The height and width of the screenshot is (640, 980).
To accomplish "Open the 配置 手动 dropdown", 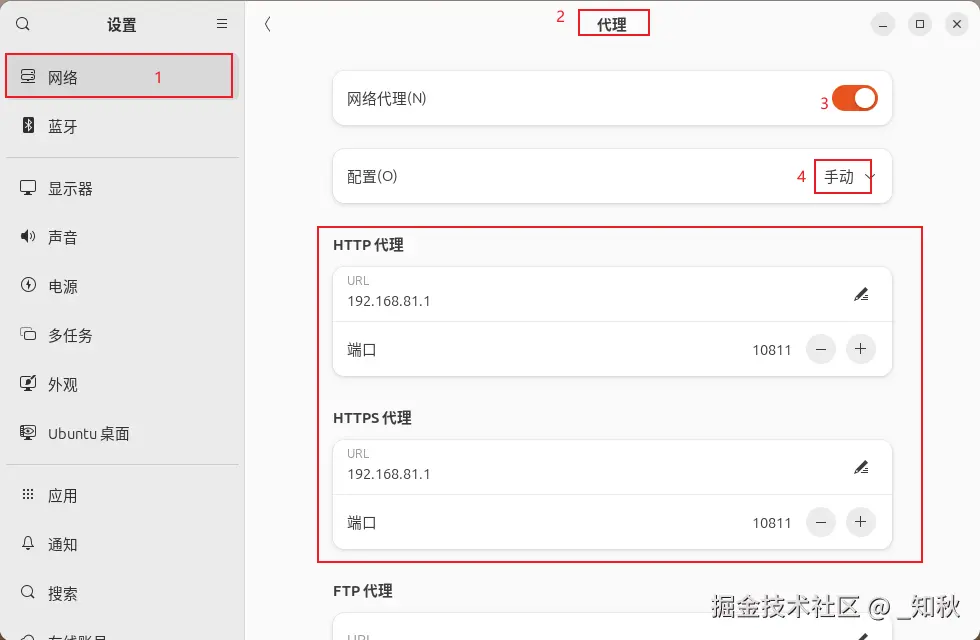I will click(849, 177).
